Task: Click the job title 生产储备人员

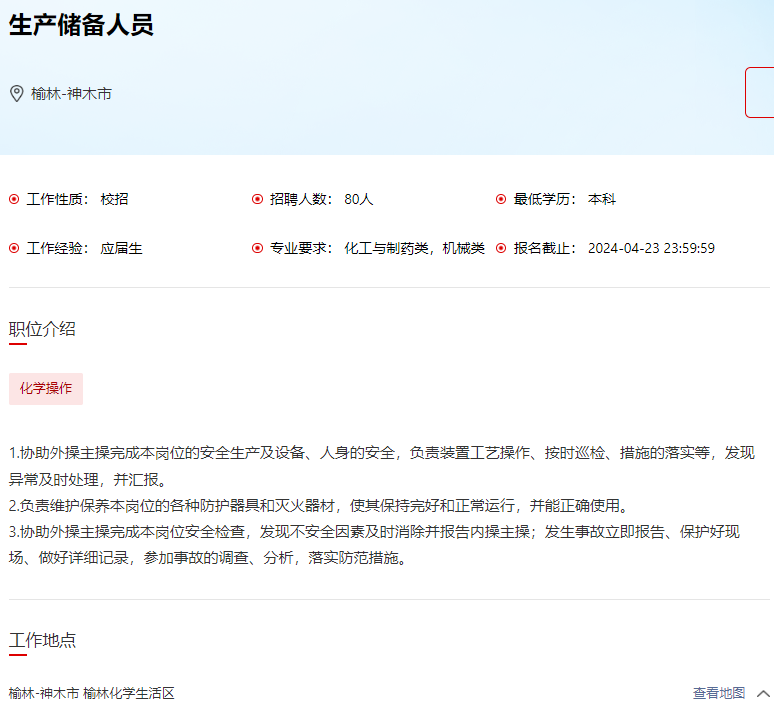Action: 81,25
